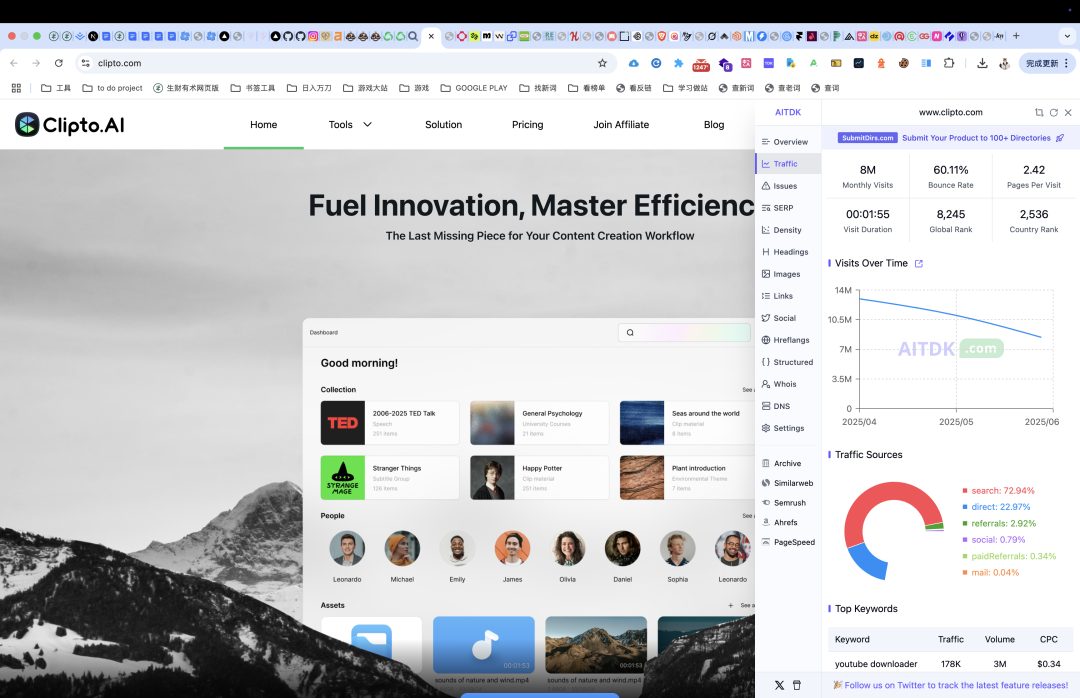Click the trash icon in AITDK footer
1080x698 pixels.
[797, 686]
